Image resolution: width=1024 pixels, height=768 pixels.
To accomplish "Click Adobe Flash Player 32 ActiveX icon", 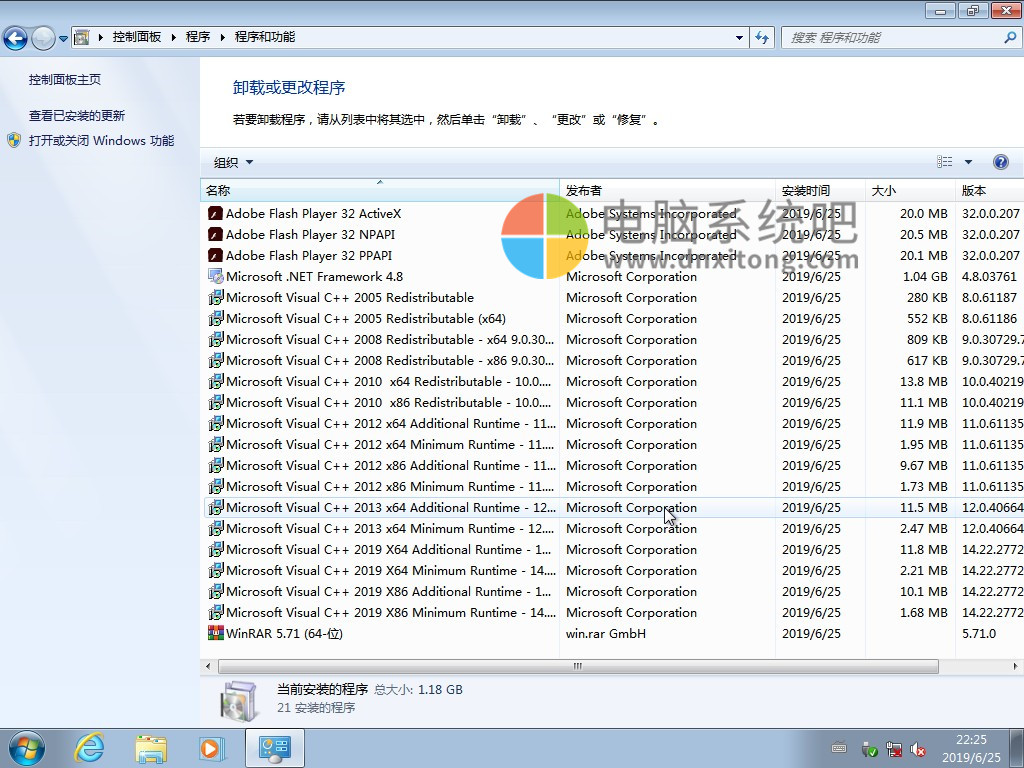I will 216,214.
